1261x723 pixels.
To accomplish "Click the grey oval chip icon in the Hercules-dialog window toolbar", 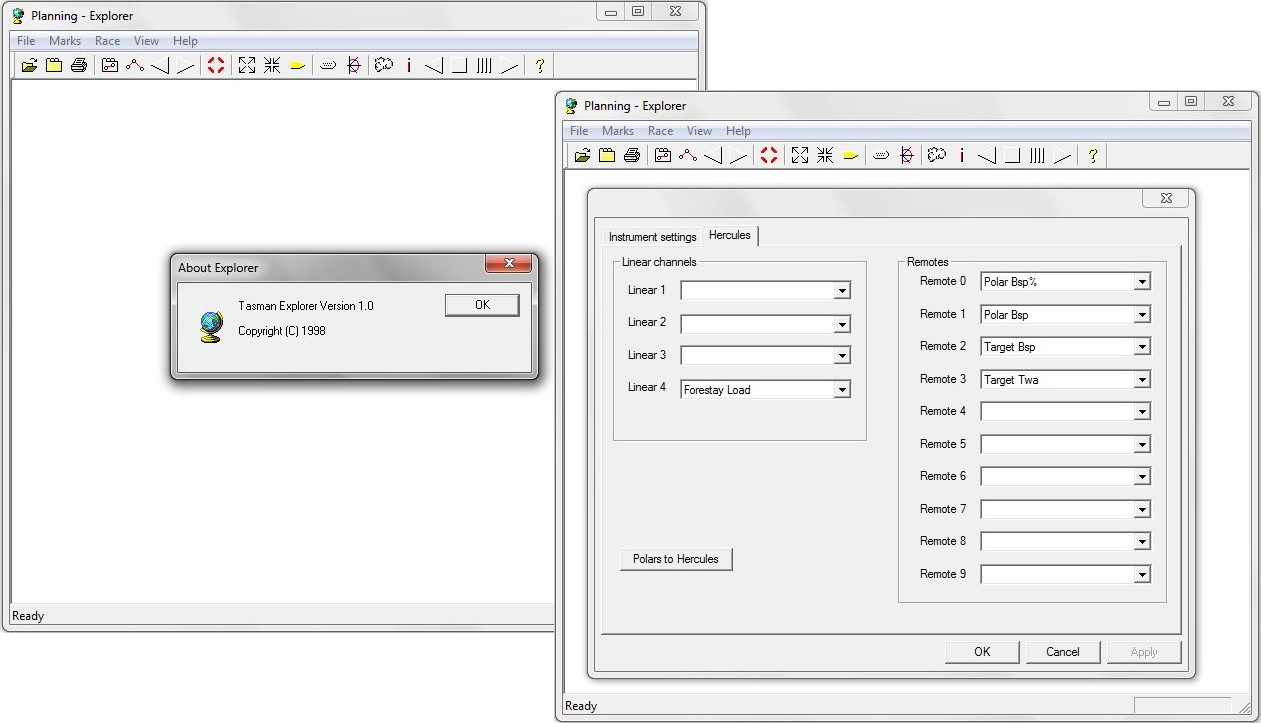I will point(881,156).
